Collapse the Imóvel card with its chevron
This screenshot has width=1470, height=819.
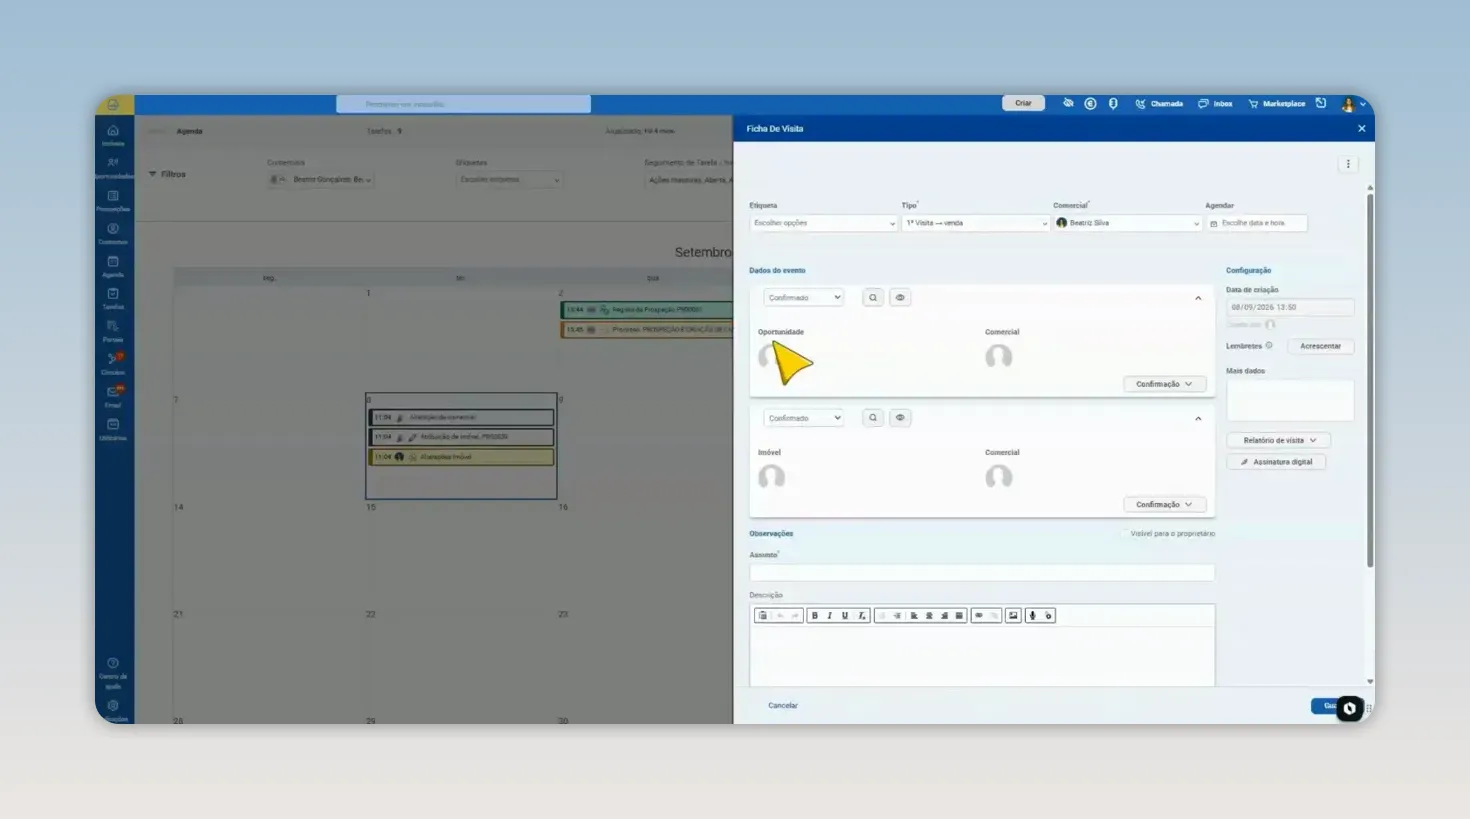click(1198, 418)
